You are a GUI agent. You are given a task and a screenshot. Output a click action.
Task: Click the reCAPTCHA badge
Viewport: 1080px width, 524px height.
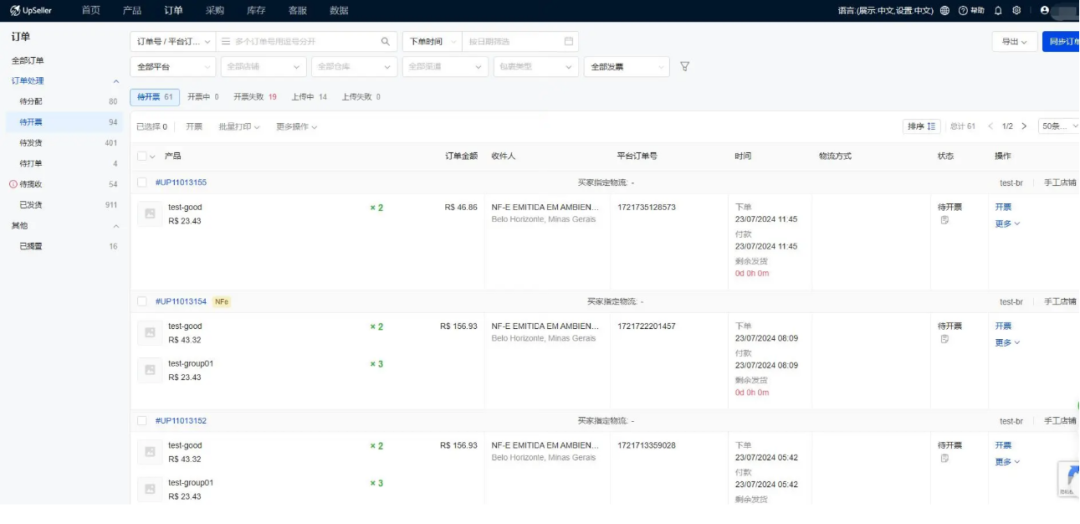click(x=1068, y=479)
